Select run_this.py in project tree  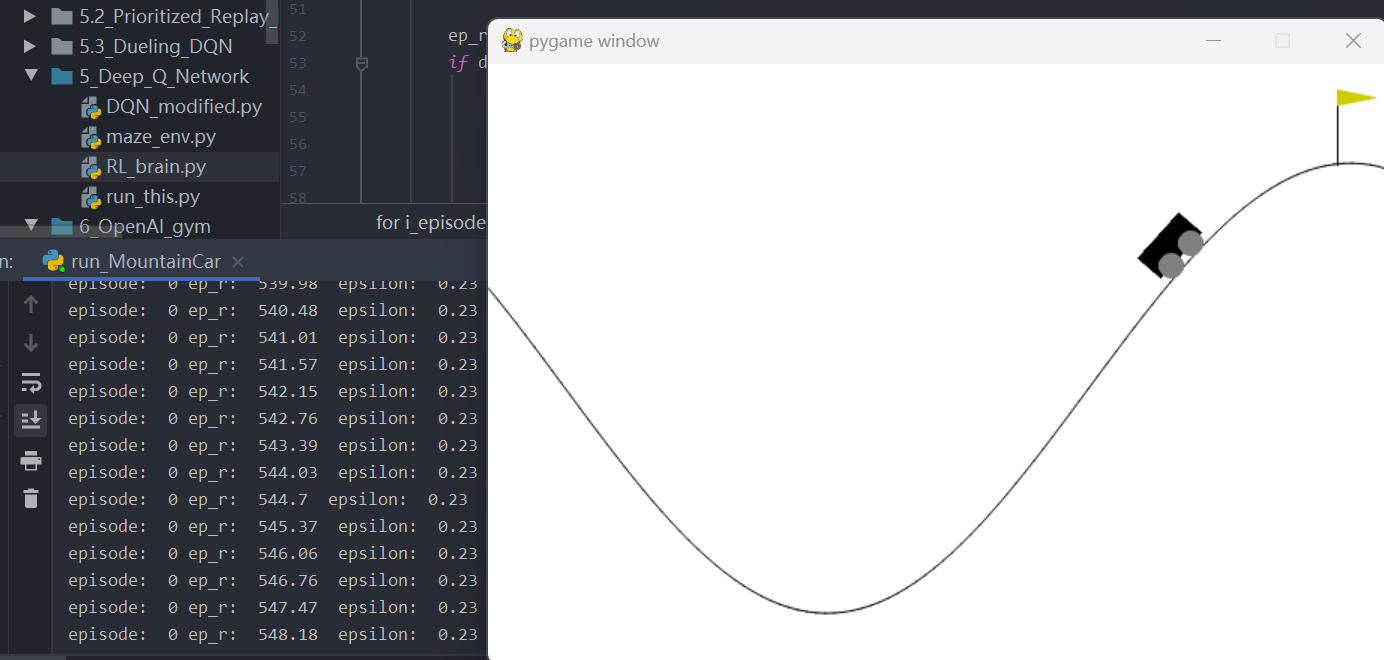pos(153,197)
